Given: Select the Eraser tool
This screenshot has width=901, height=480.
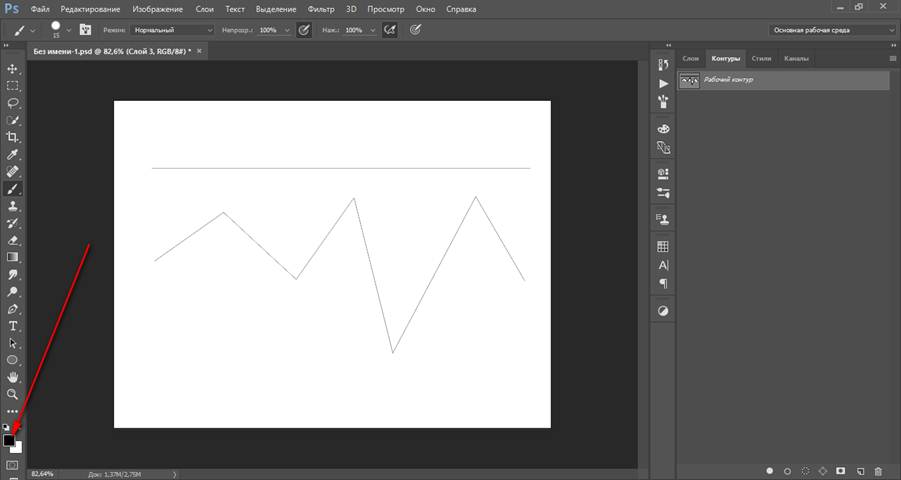Looking at the screenshot, I should (x=12, y=240).
